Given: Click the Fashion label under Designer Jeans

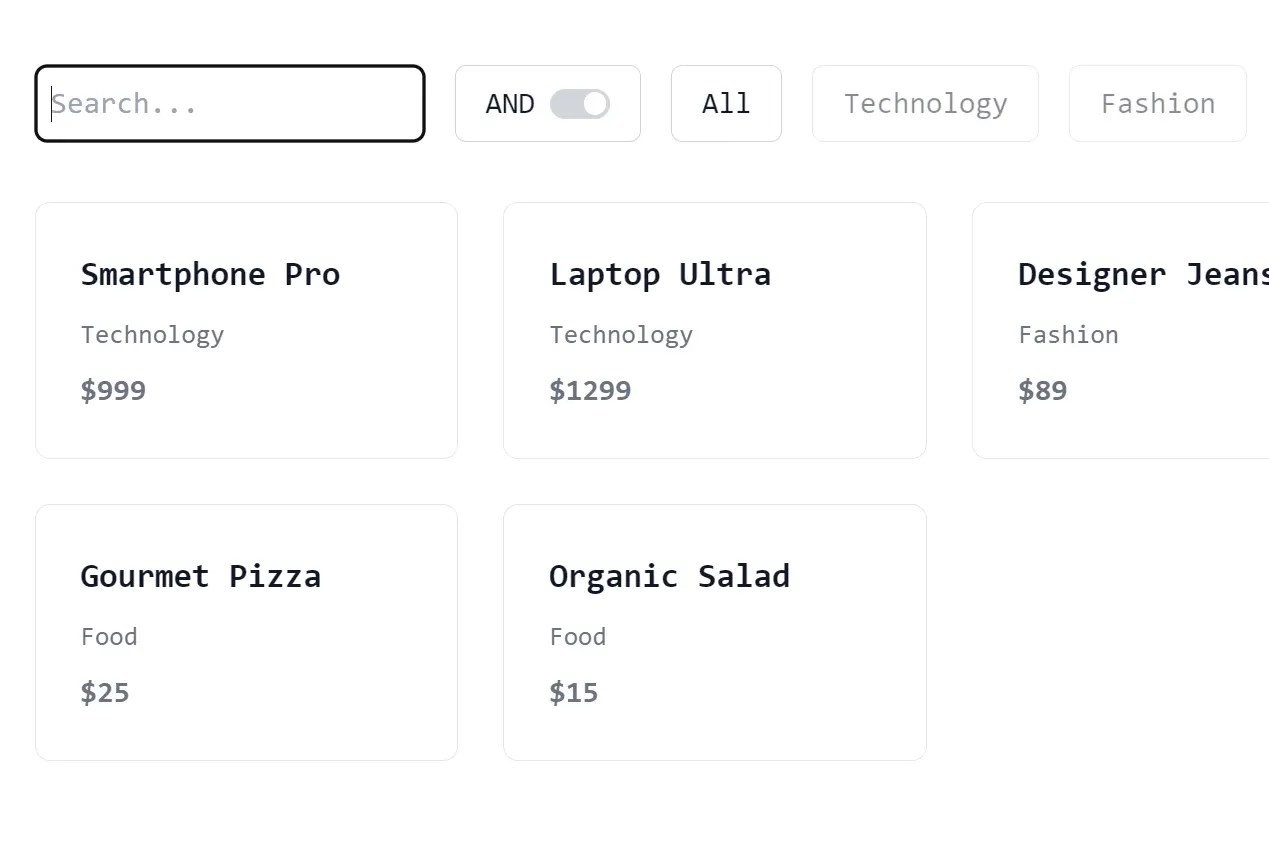Looking at the screenshot, I should (1069, 335).
